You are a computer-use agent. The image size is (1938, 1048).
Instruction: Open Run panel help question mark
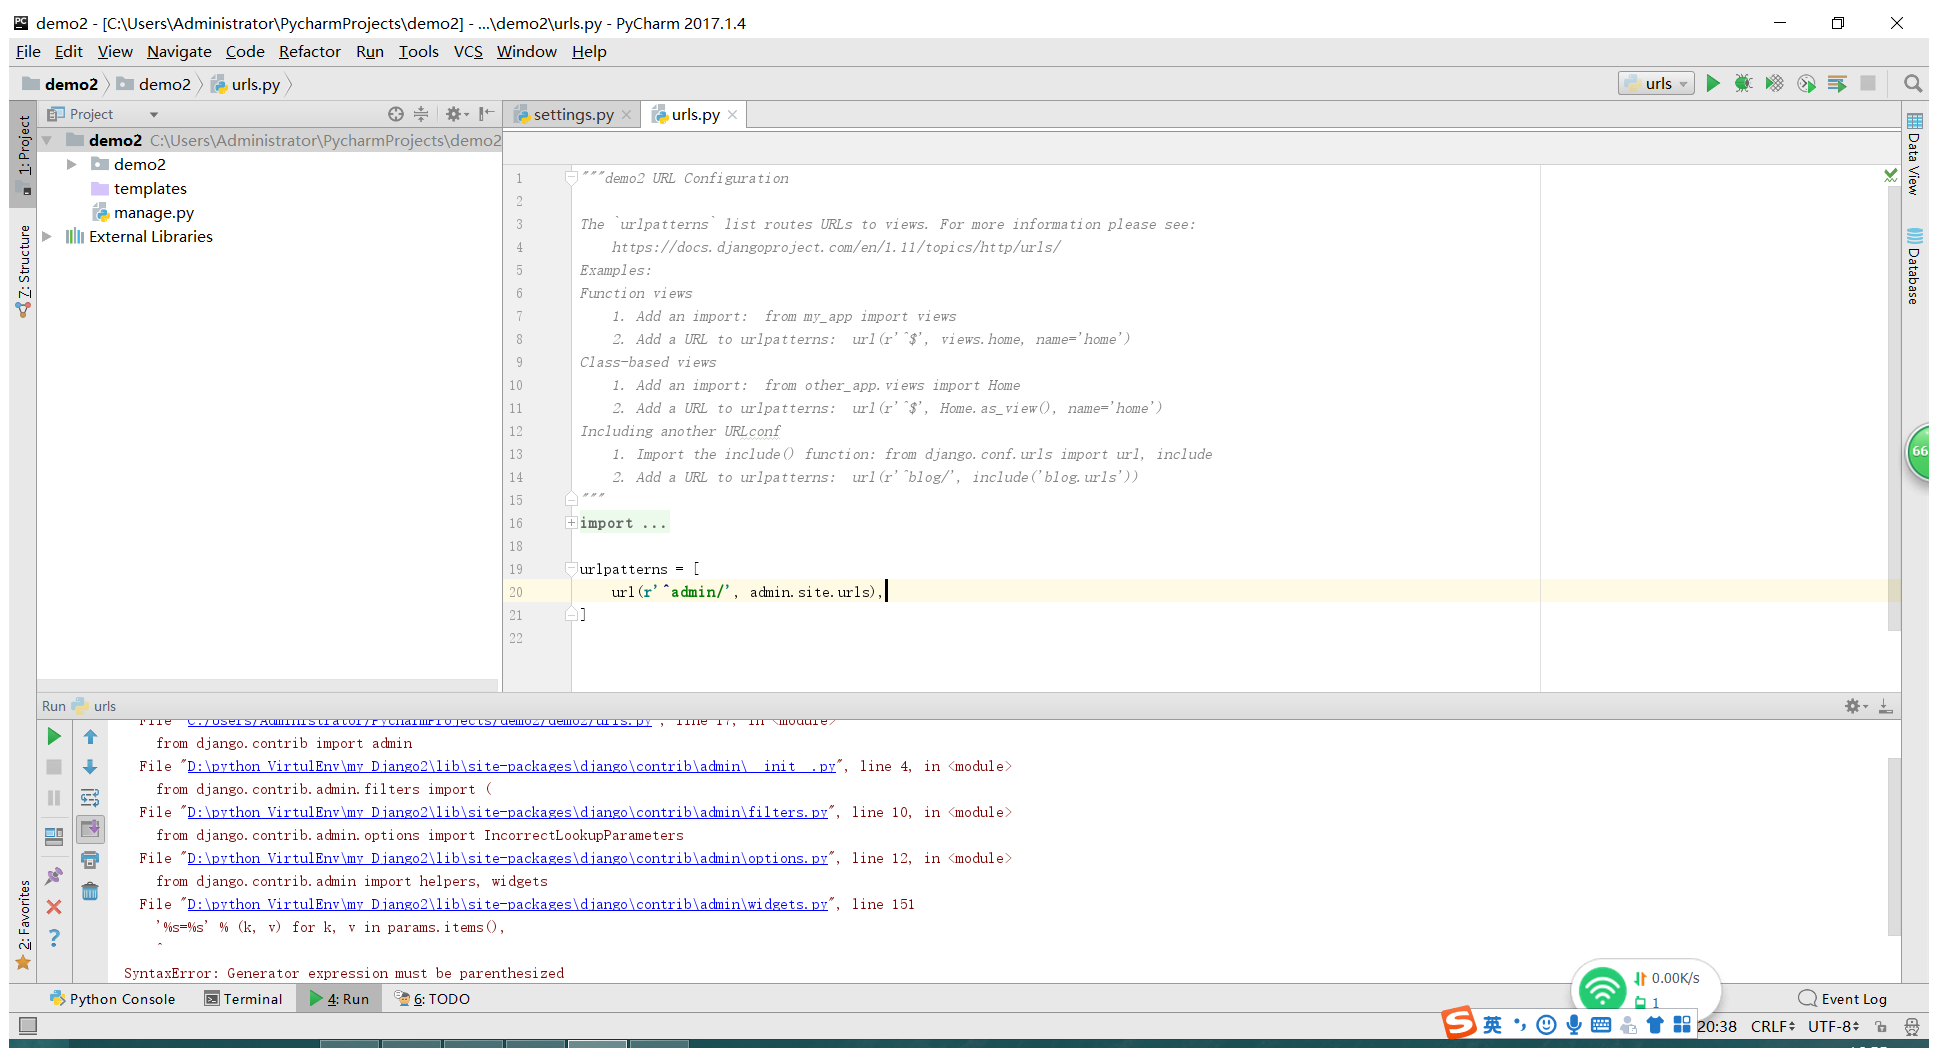(x=54, y=938)
